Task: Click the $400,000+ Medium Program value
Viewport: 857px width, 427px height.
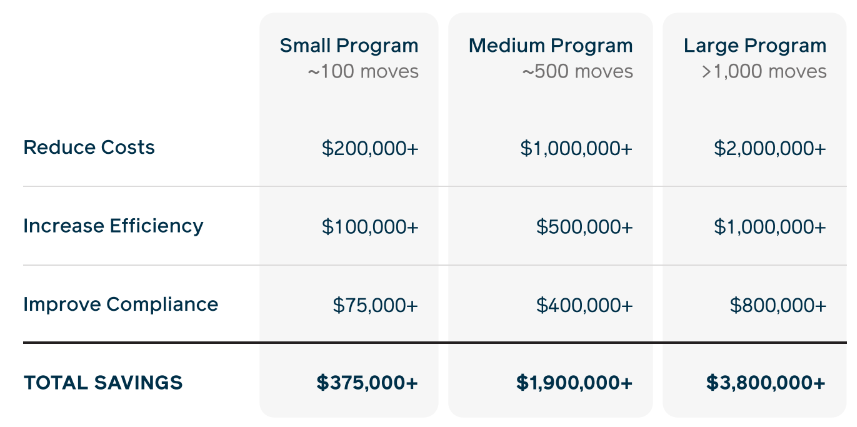Action: pos(584,304)
